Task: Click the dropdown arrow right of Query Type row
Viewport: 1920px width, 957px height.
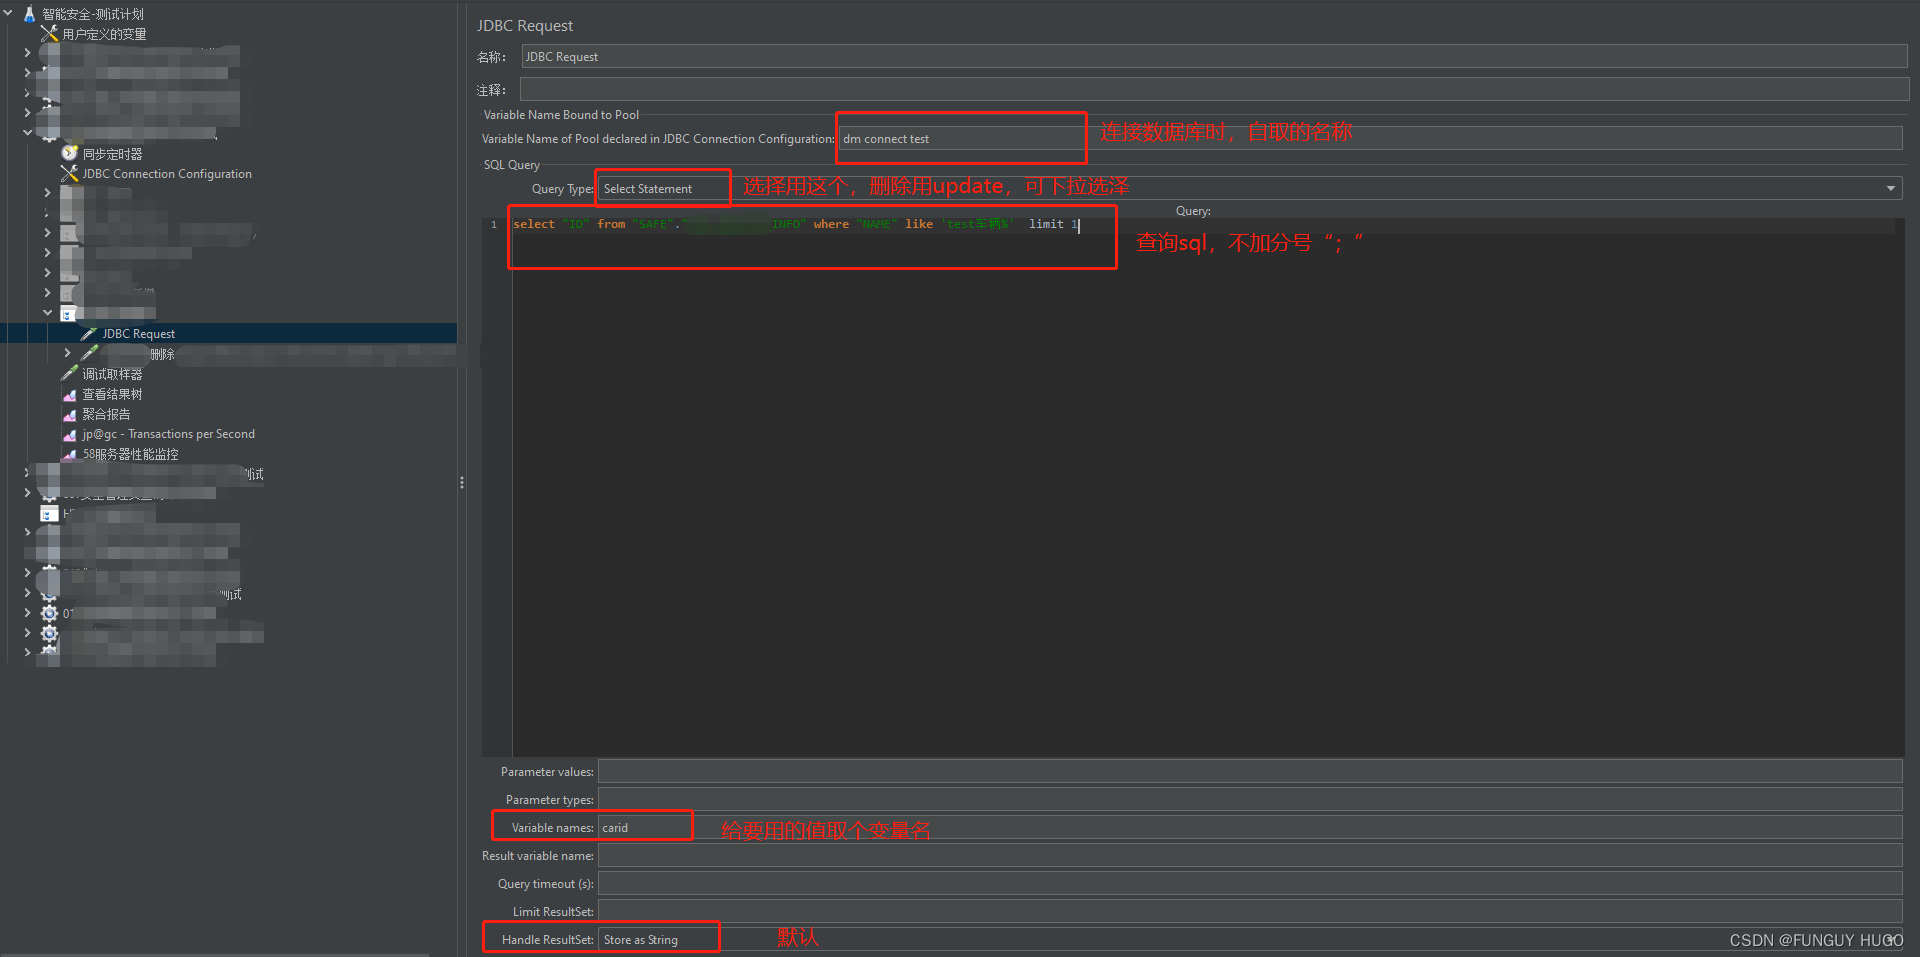Action: (x=1890, y=187)
